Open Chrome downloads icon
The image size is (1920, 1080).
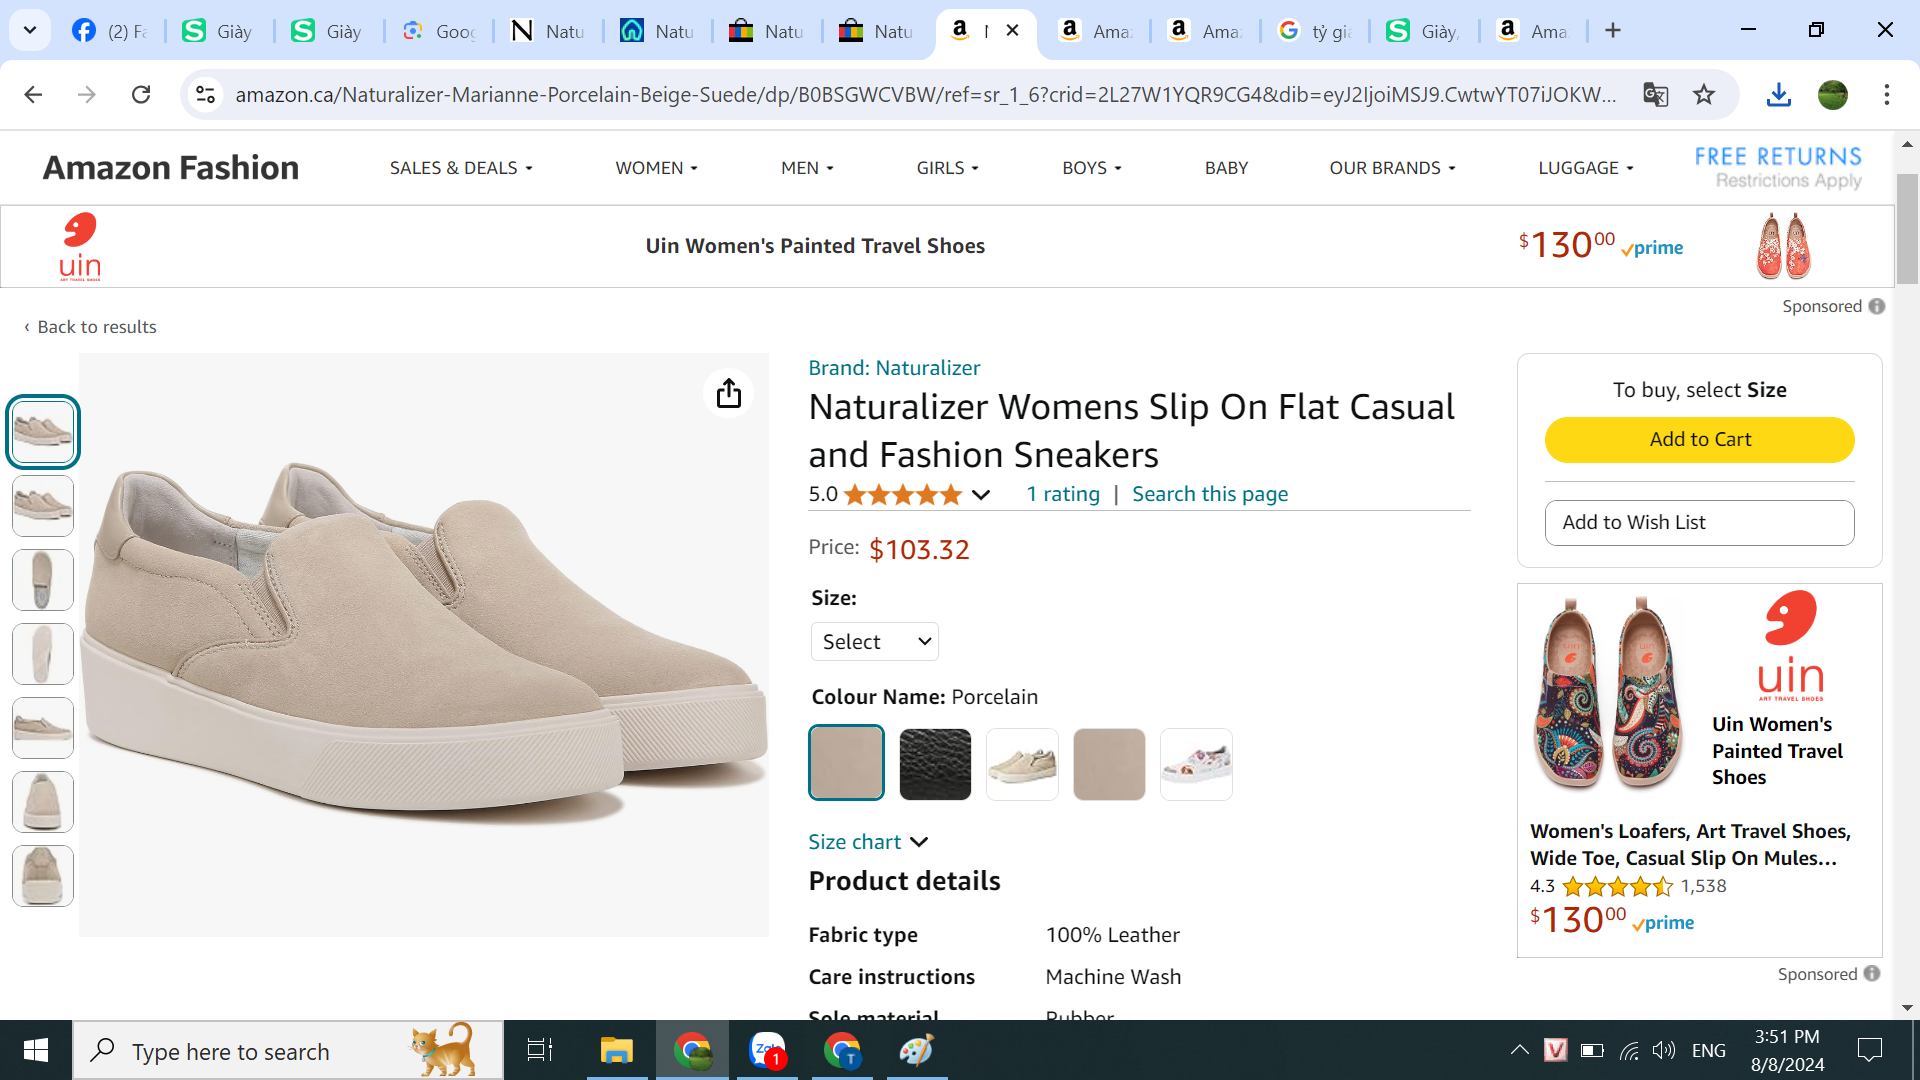(x=1778, y=95)
